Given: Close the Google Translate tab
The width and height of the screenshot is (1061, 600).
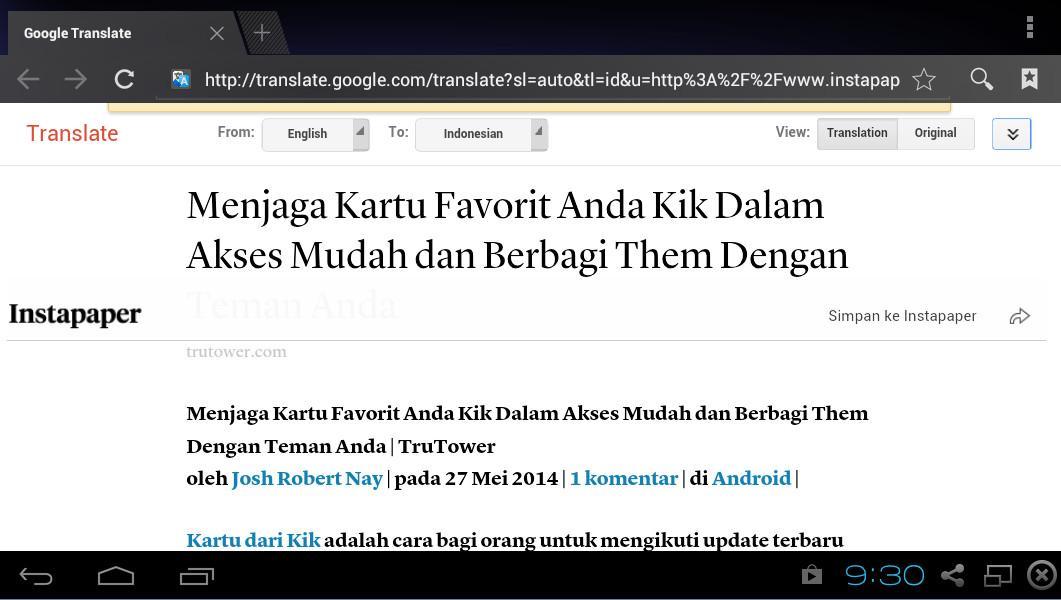Looking at the screenshot, I should (217, 33).
